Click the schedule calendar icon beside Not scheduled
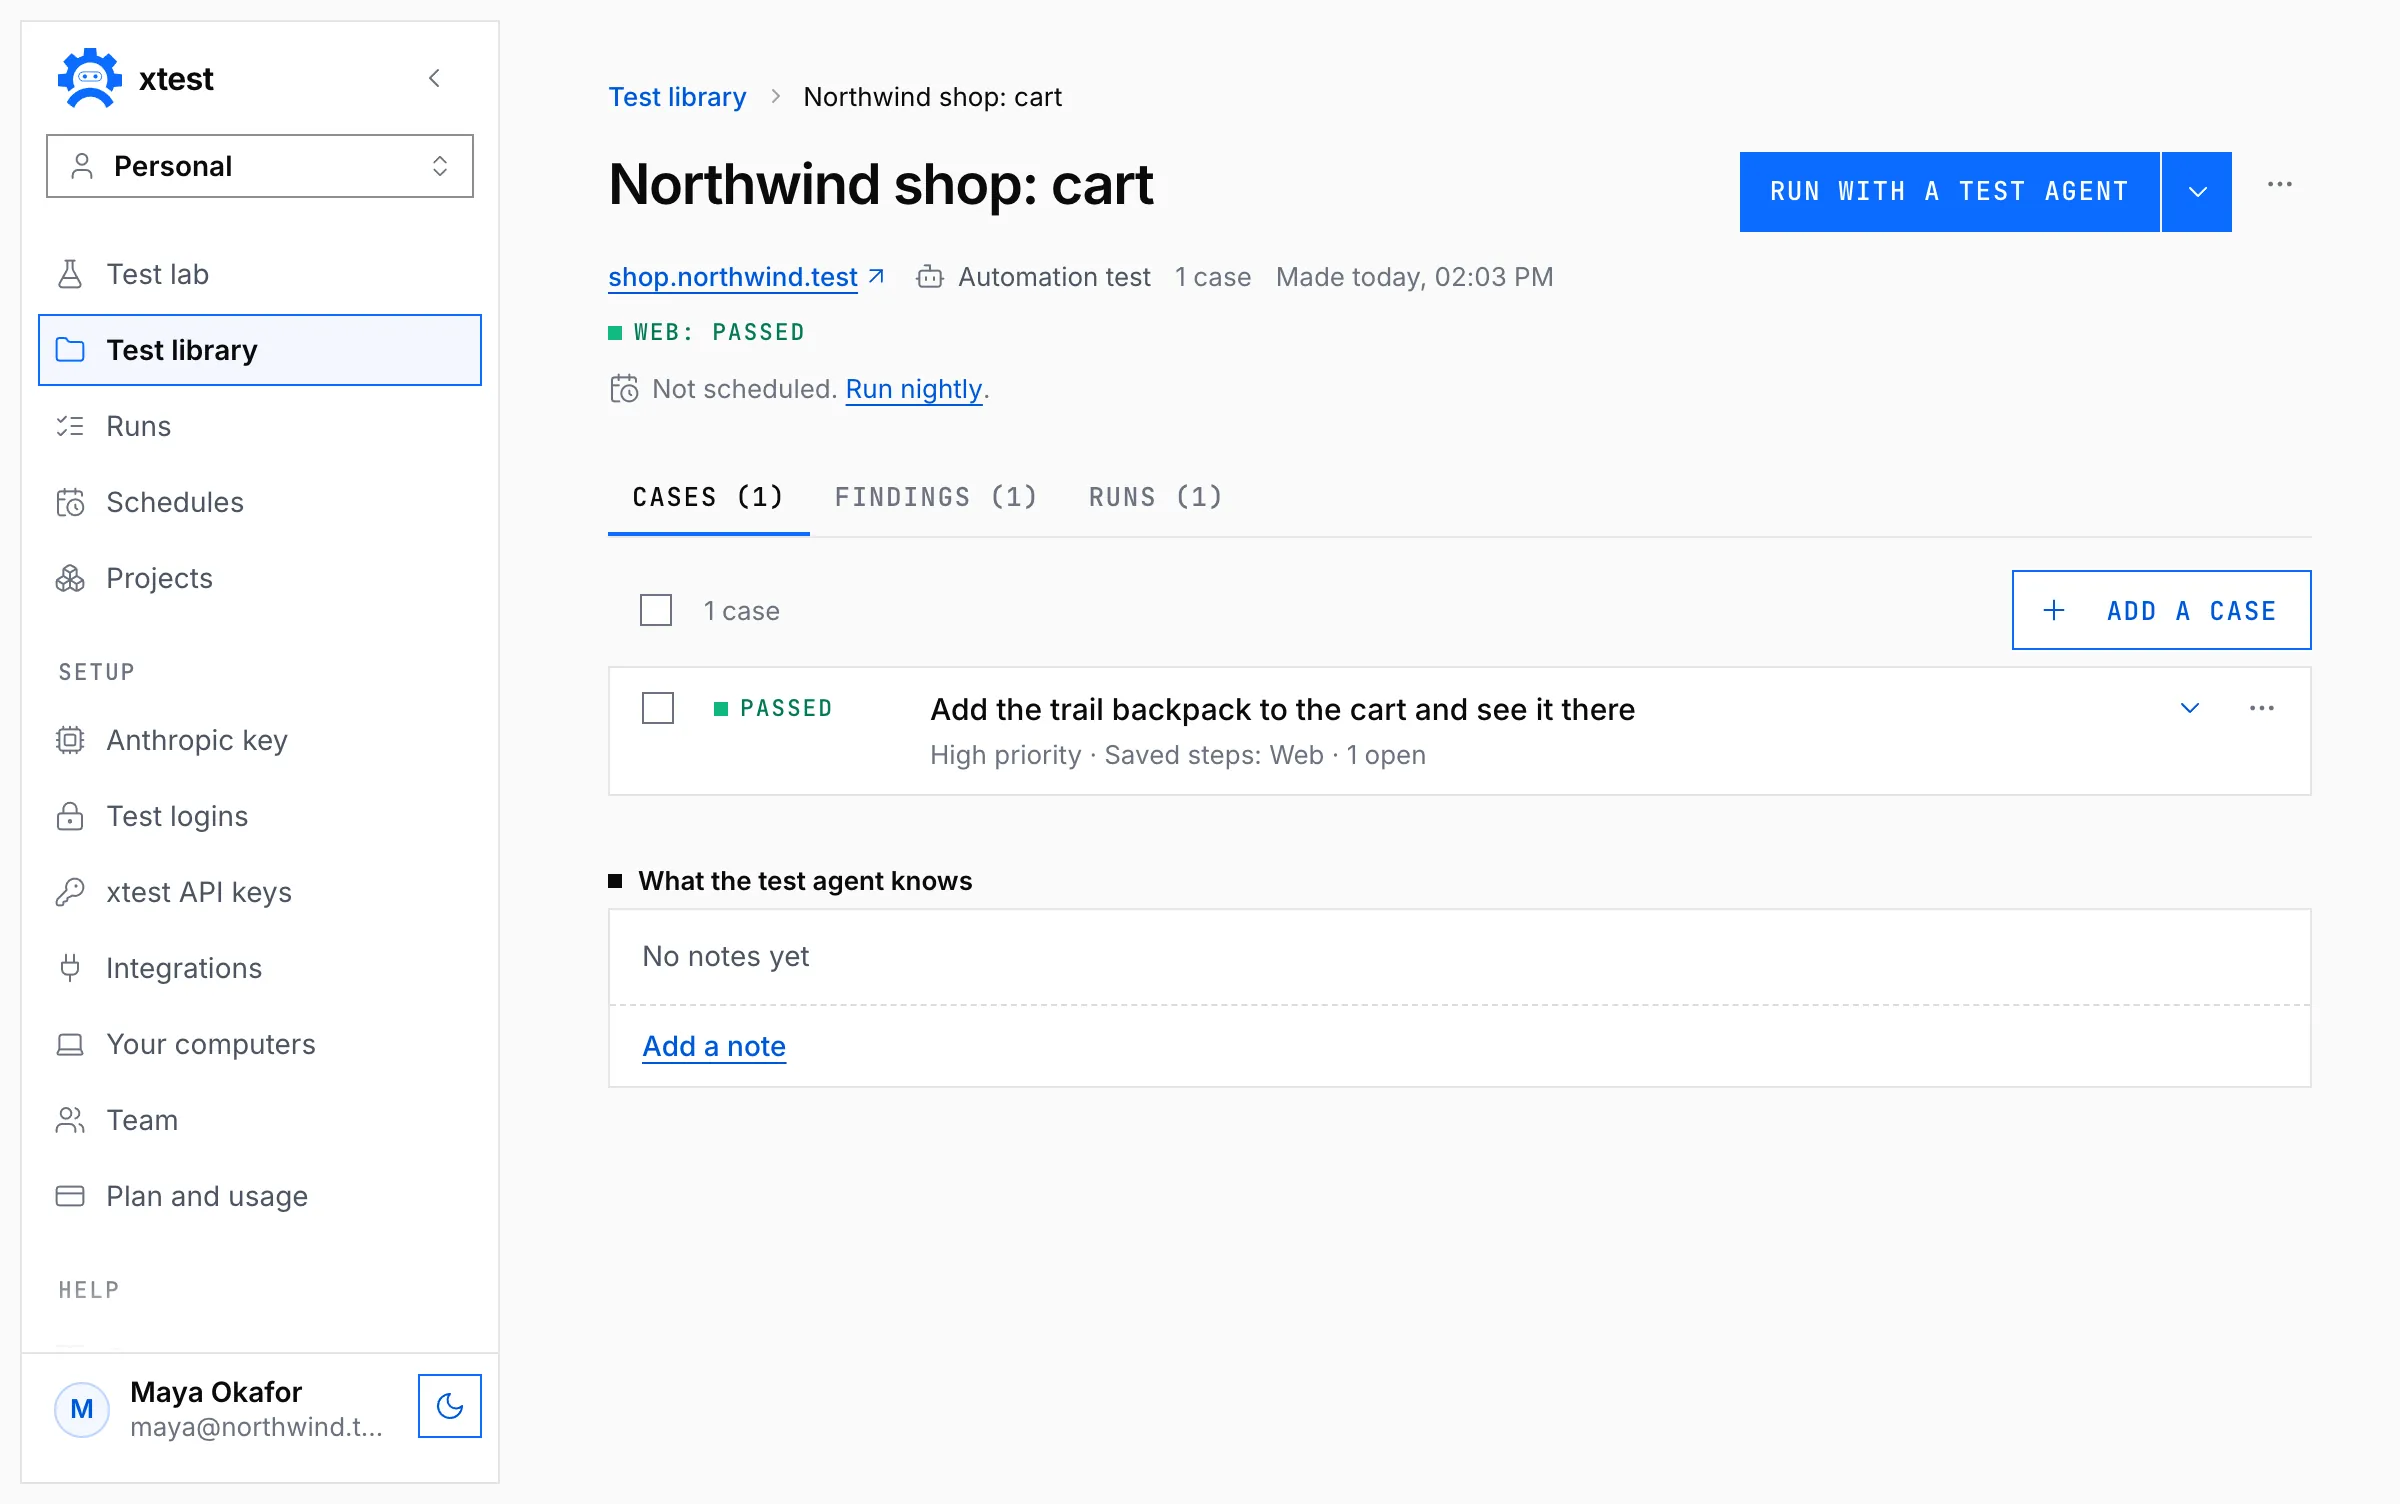 coord(624,389)
